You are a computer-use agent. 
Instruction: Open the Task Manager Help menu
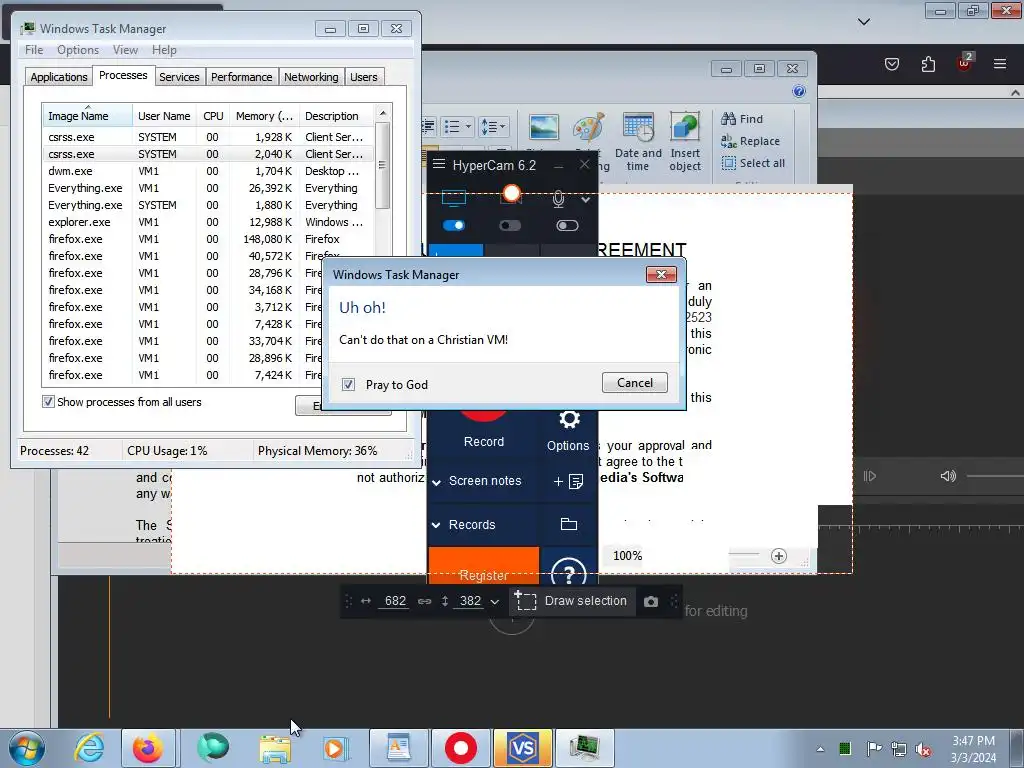164,50
